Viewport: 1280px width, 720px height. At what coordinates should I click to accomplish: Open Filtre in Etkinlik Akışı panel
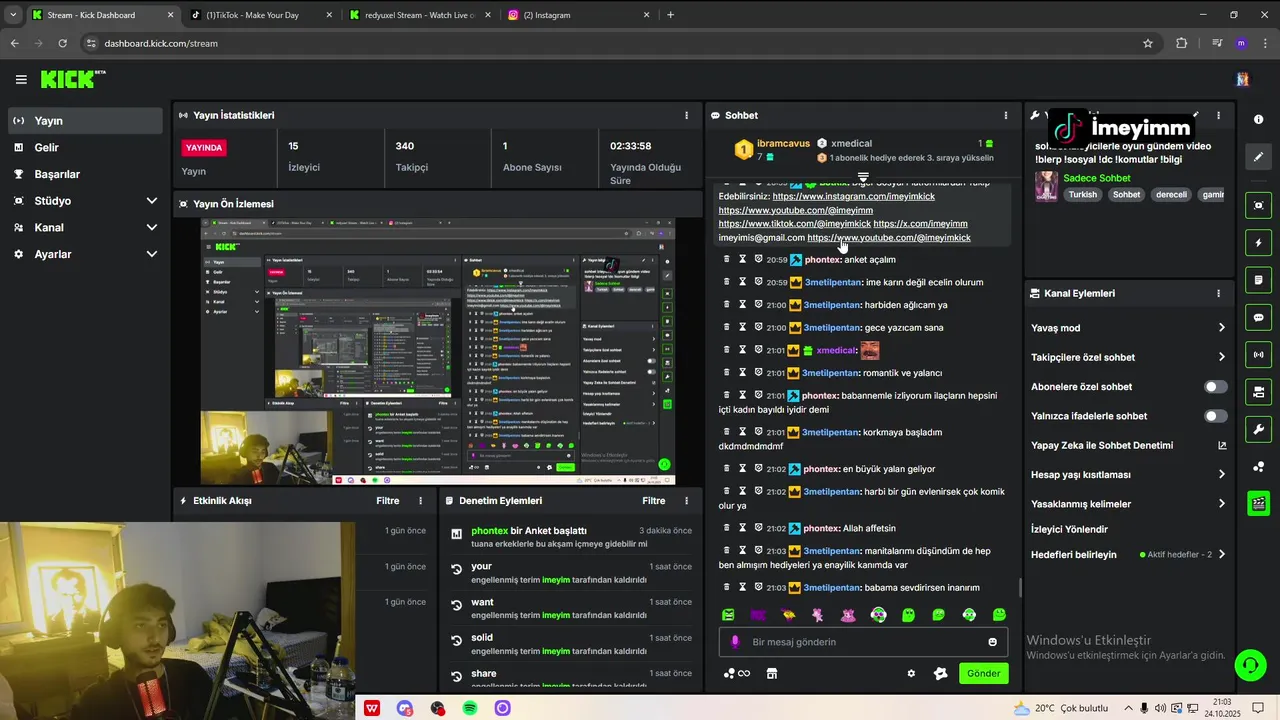(387, 501)
